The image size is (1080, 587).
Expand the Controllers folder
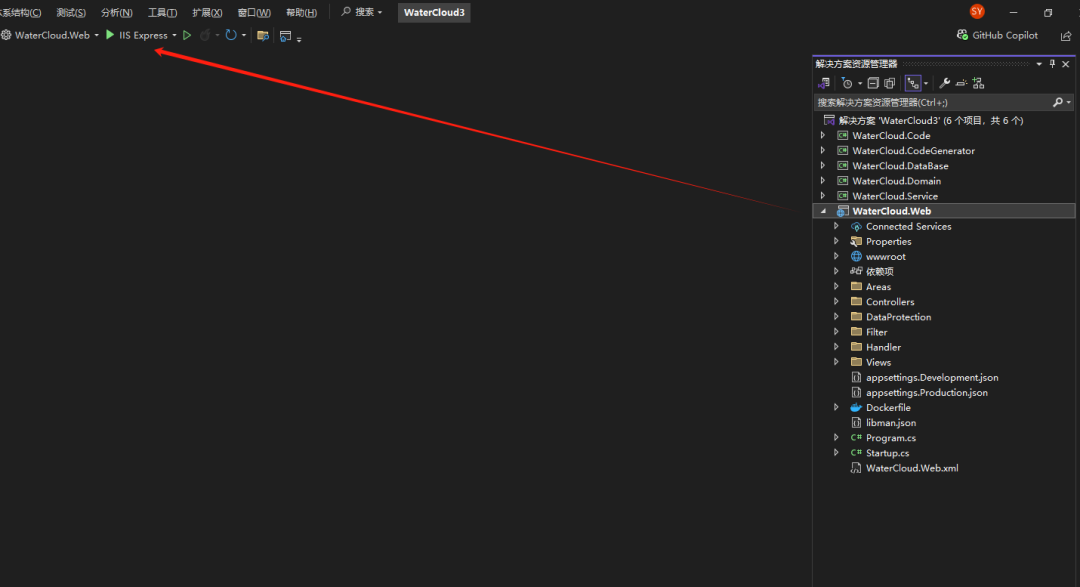point(836,302)
